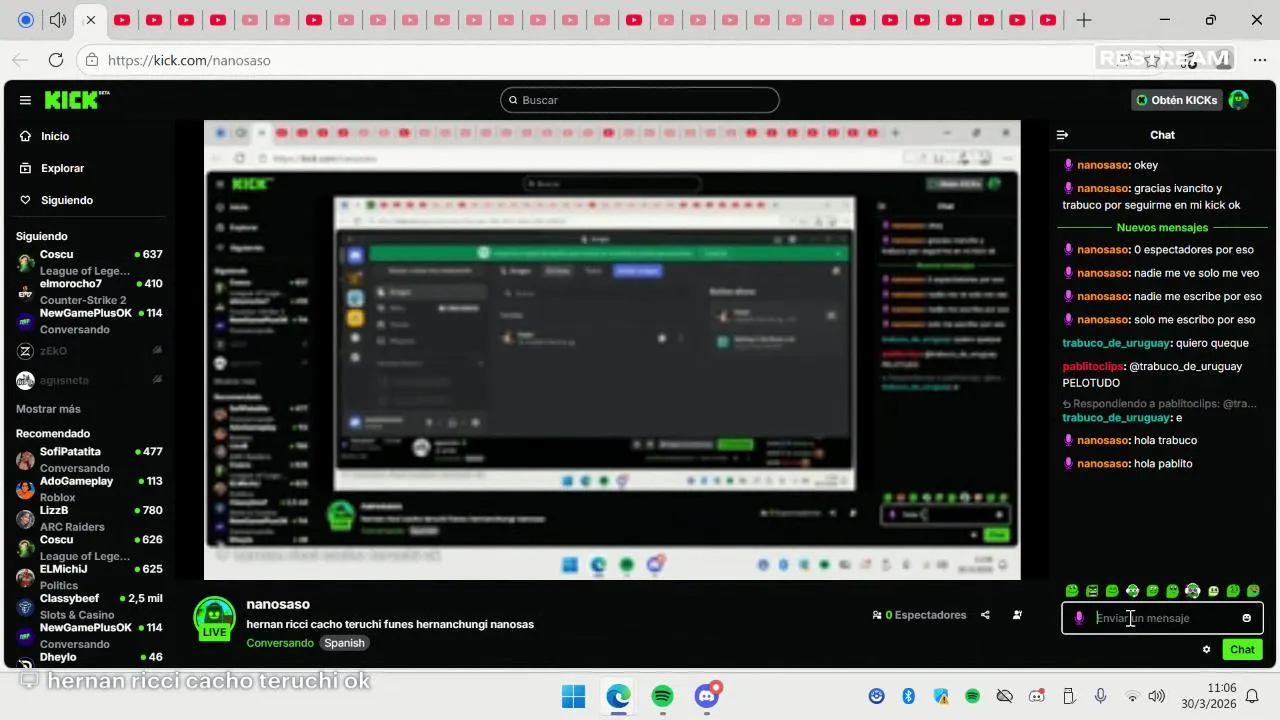Mute the tab via speaker icon
Viewport: 1280px width, 720px height.
click(x=58, y=20)
